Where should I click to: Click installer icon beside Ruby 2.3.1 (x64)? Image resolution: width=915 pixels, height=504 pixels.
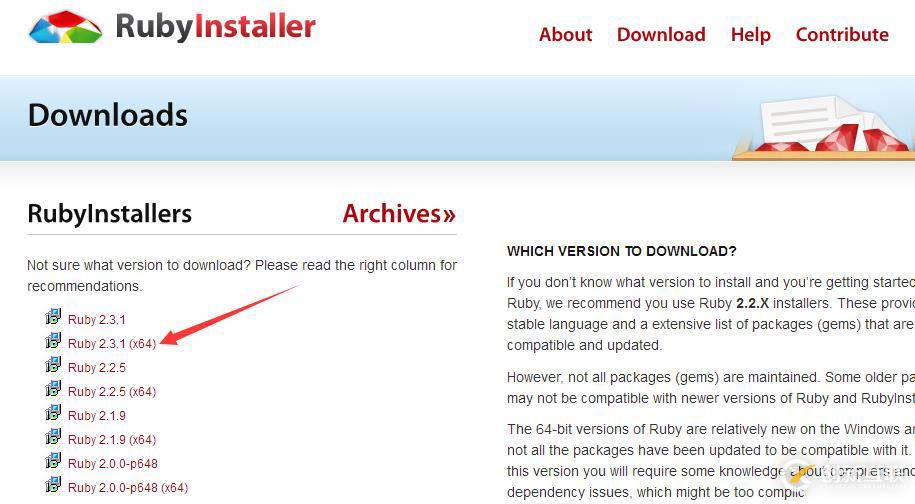point(53,341)
